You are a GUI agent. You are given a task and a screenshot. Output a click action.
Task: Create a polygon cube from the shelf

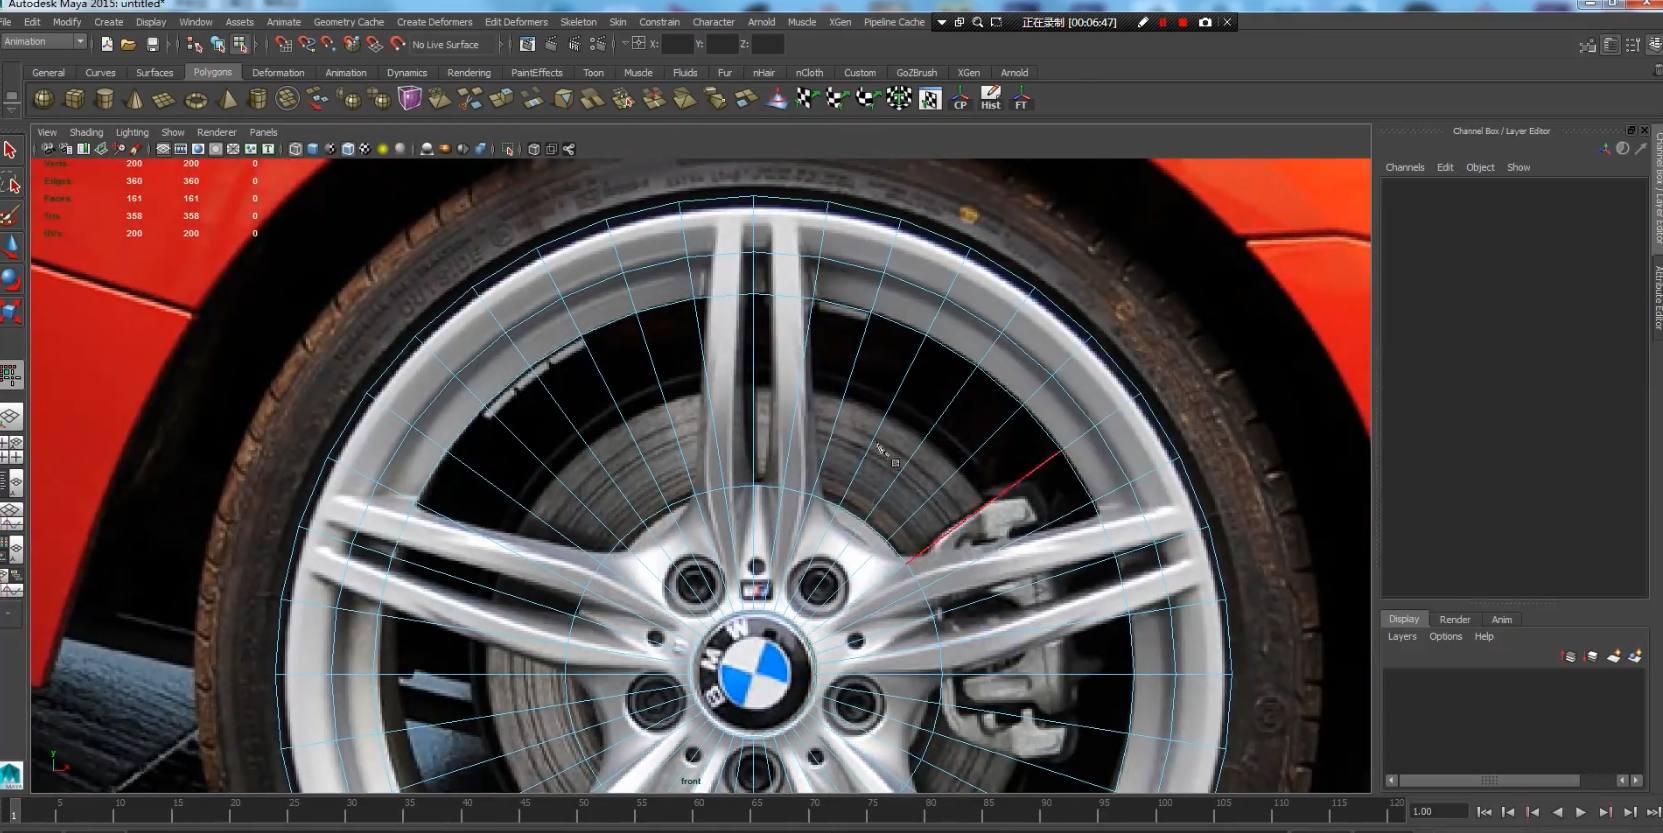[75, 99]
